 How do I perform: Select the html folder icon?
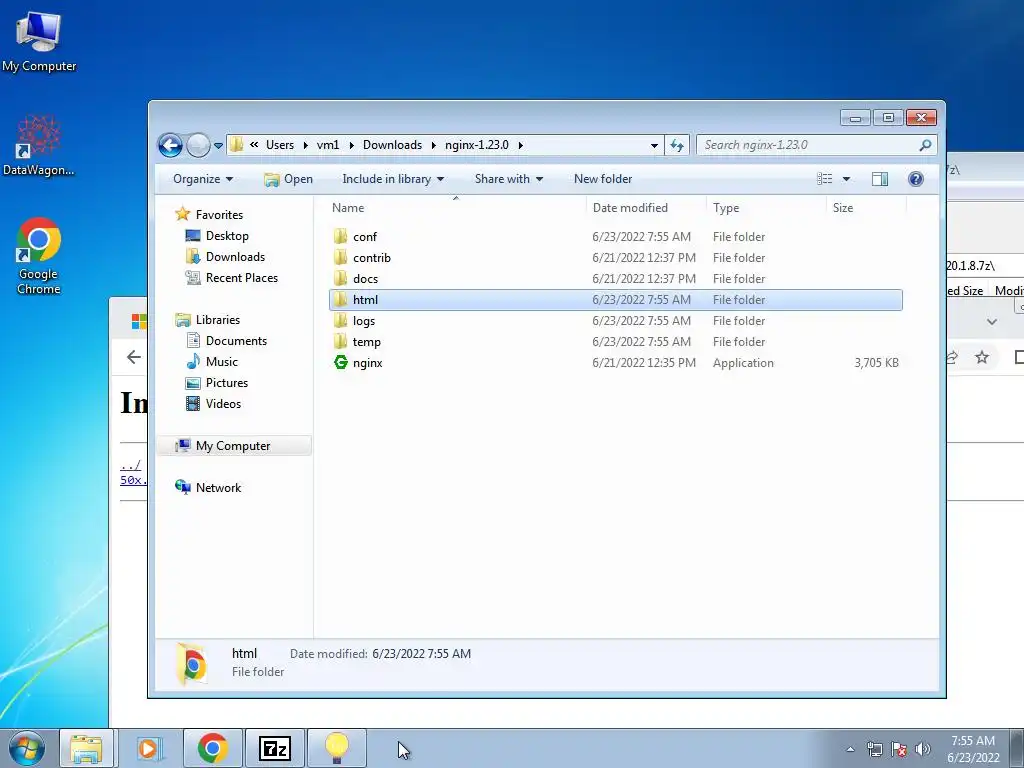[x=340, y=300]
